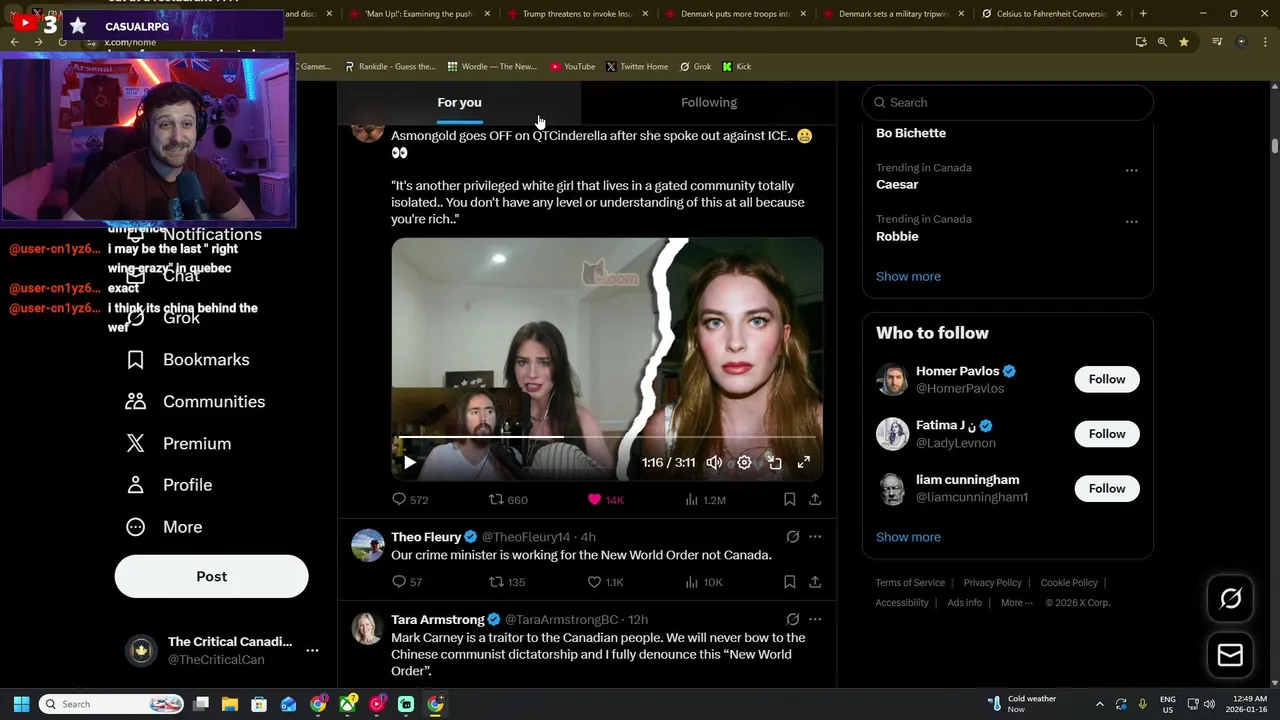Open Kick bookmark in bookmarks bar
The height and width of the screenshot is (720, 1280).
click(x=736, y=67)
